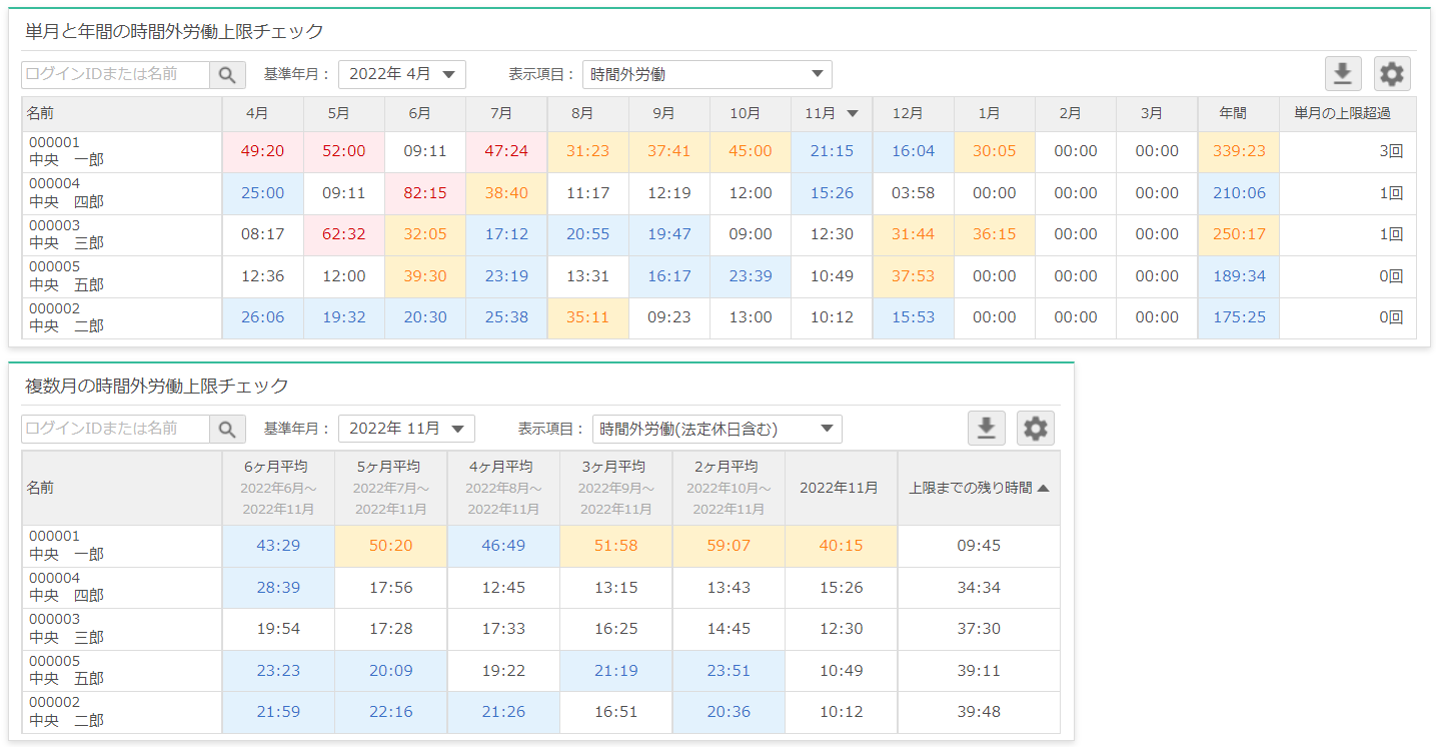Click the search magnifier in the bottom panel
This screenshot has width=1436, height=747.
227,429
